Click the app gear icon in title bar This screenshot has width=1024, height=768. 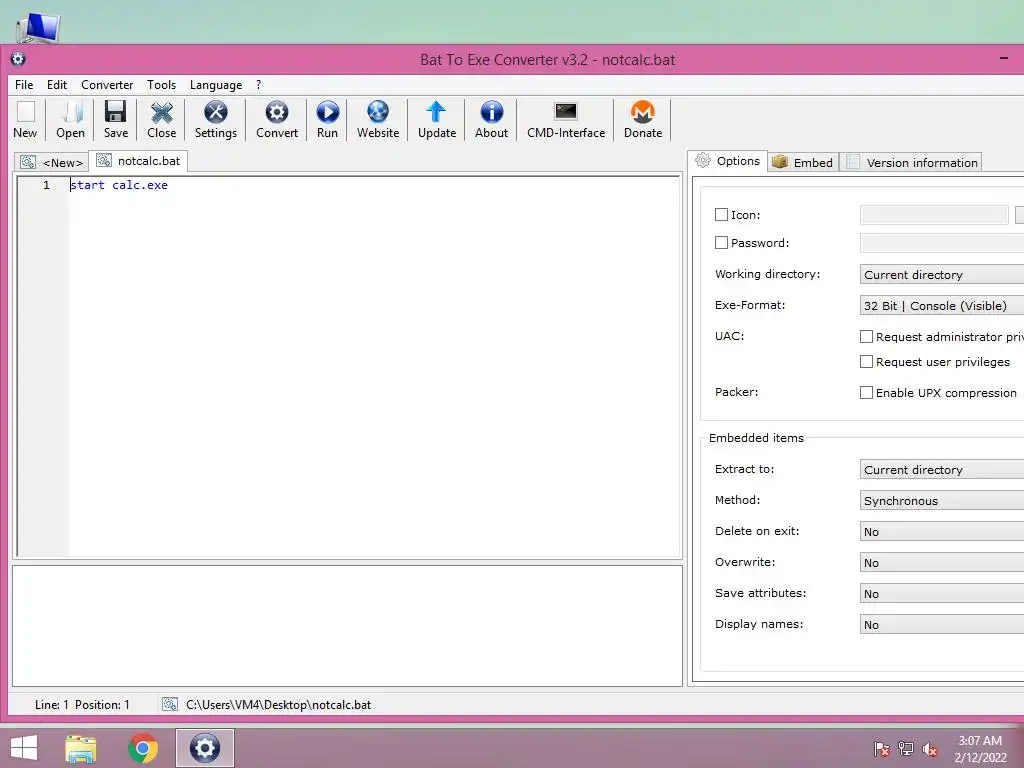tap(18, 59)
